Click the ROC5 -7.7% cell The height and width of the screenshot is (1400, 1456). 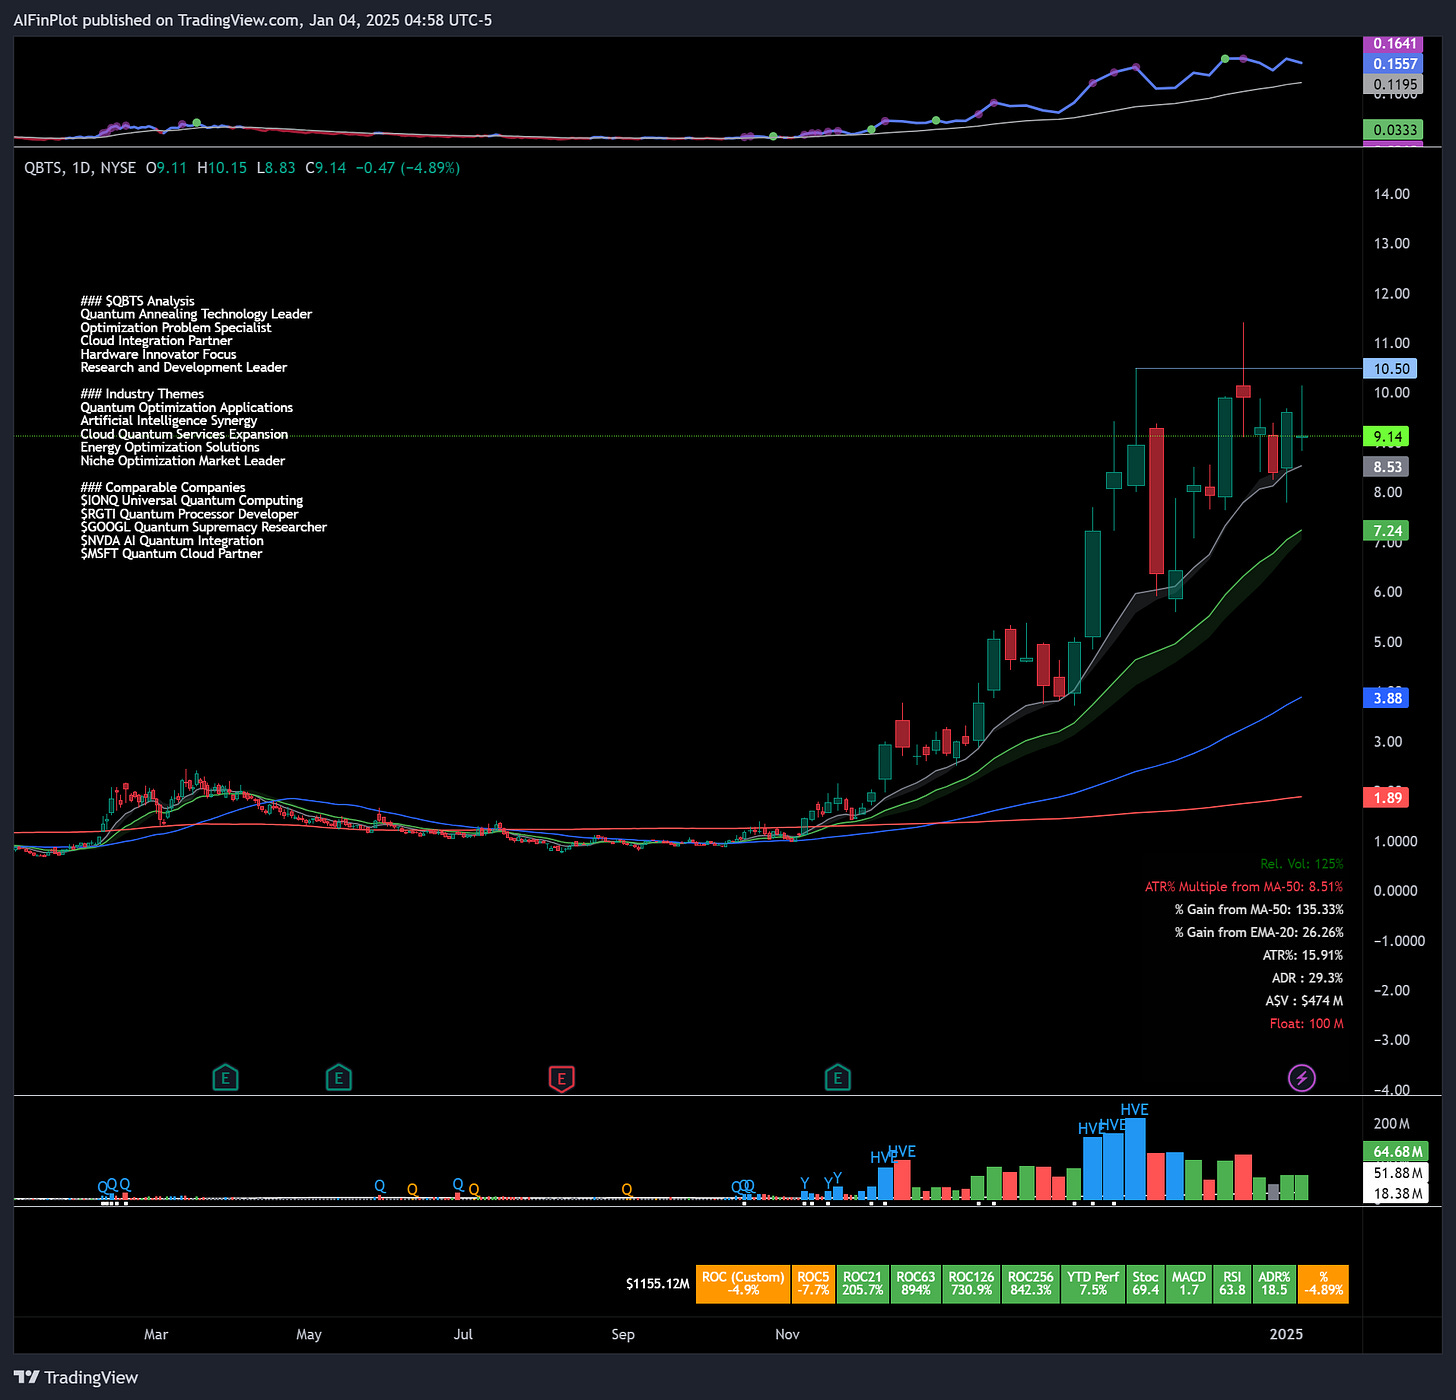pos(813,1284)
